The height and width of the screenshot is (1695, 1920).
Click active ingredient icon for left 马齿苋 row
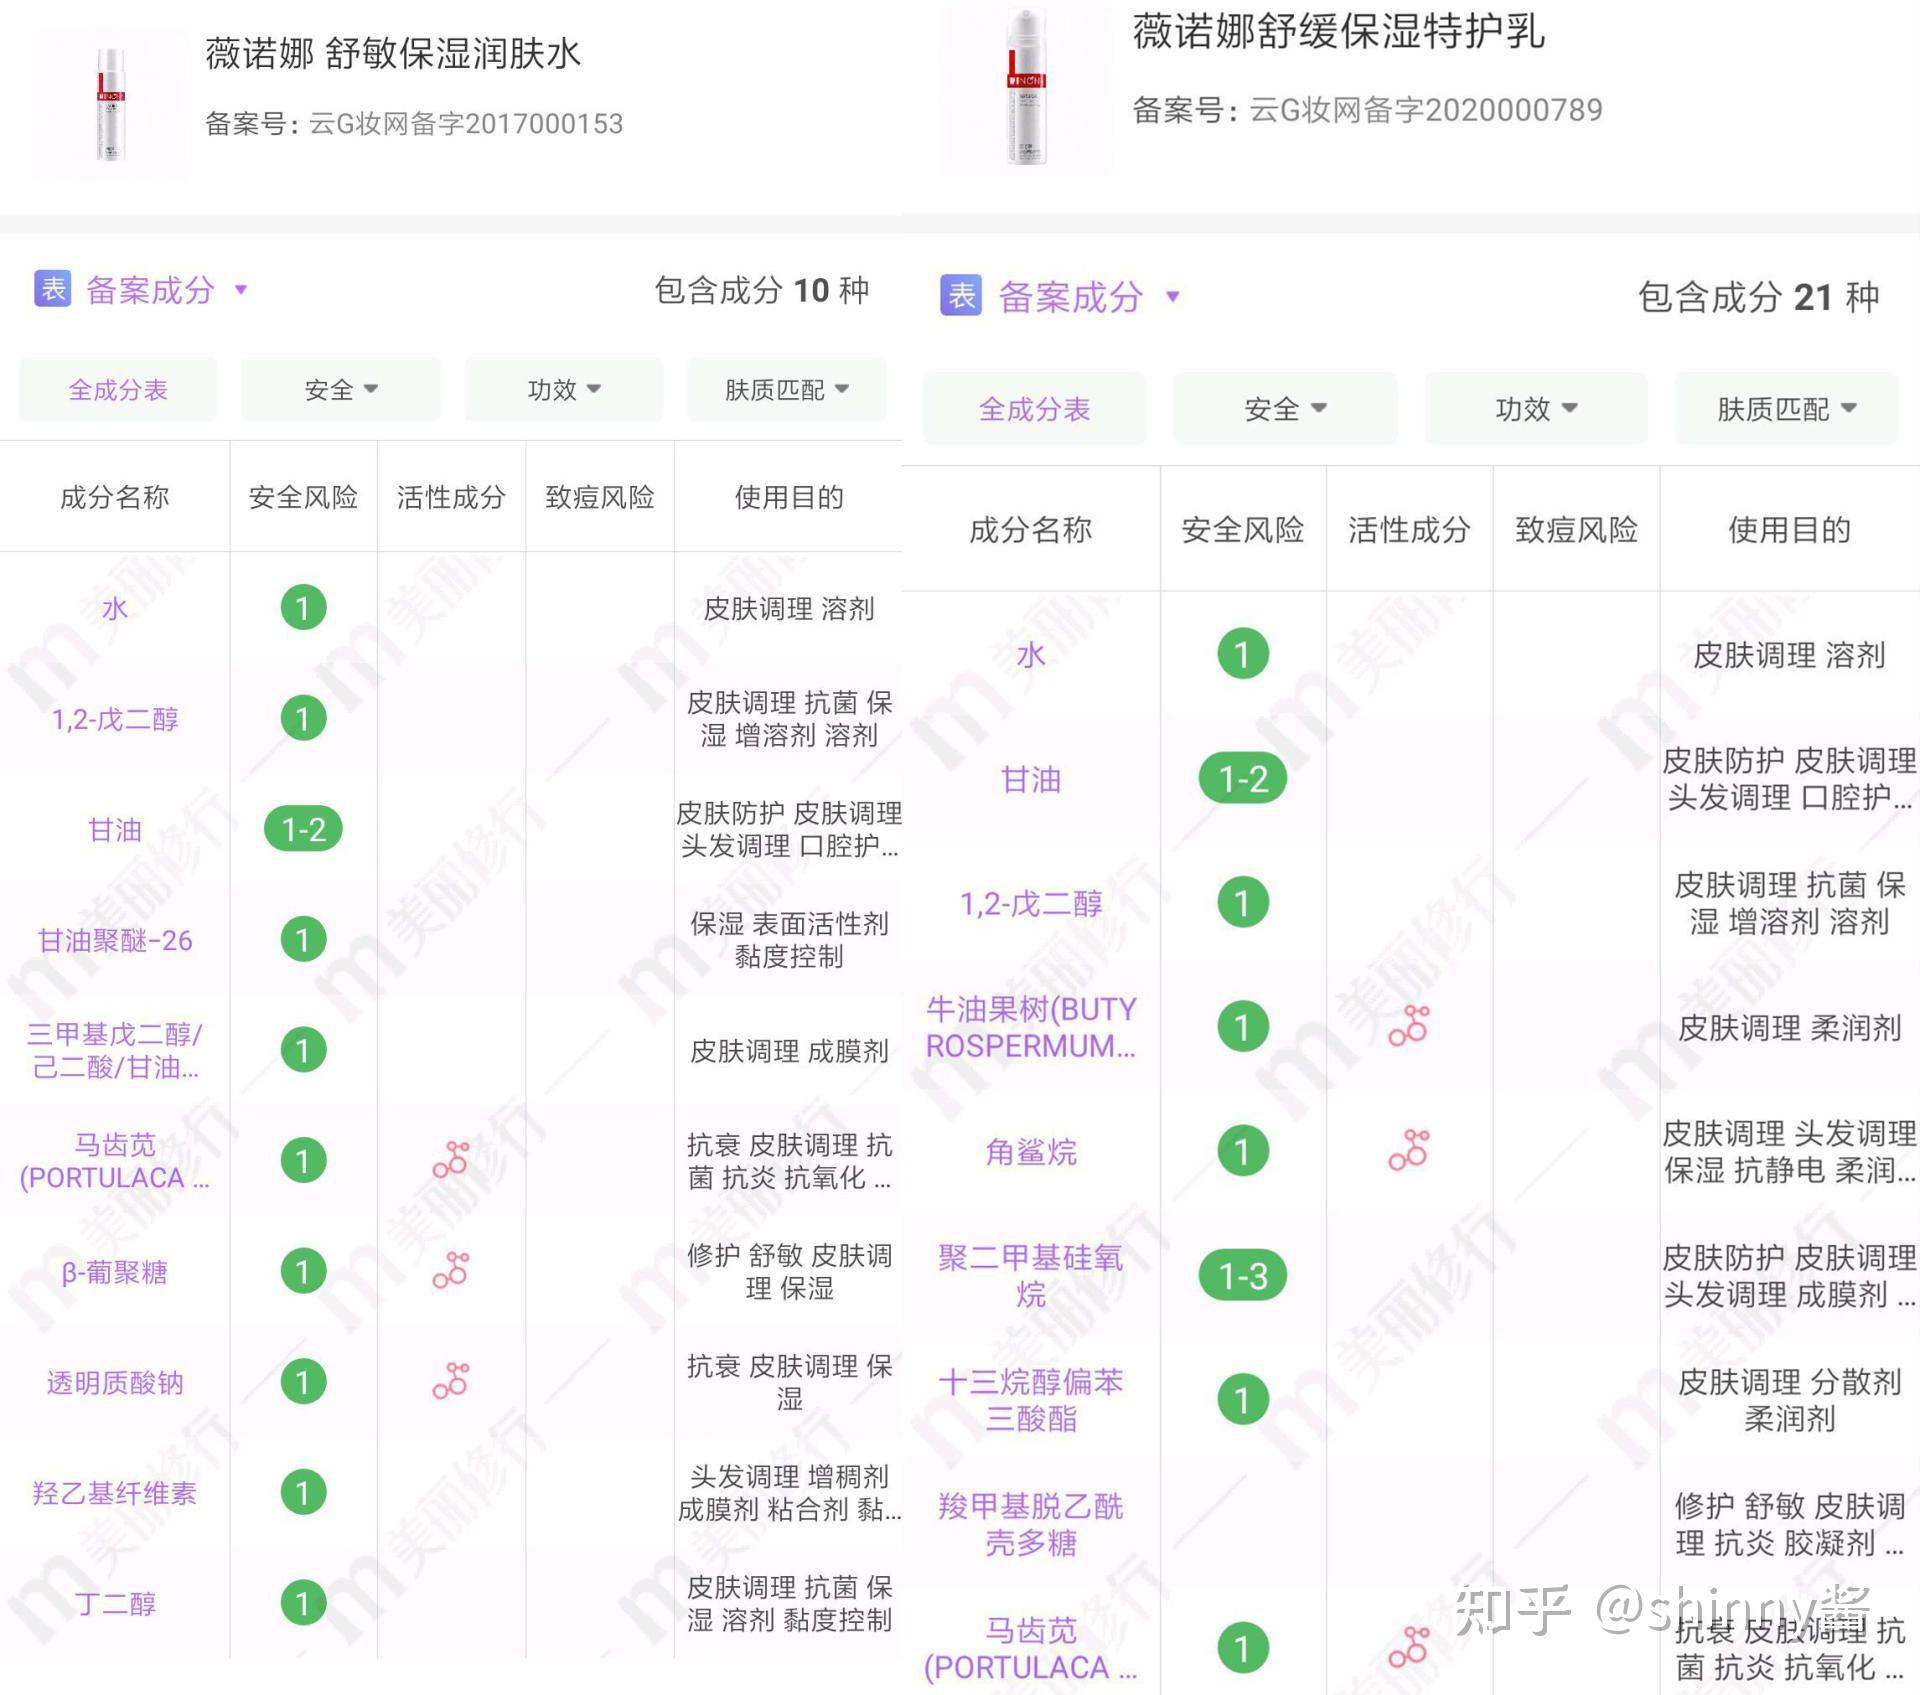[451, 1160]
